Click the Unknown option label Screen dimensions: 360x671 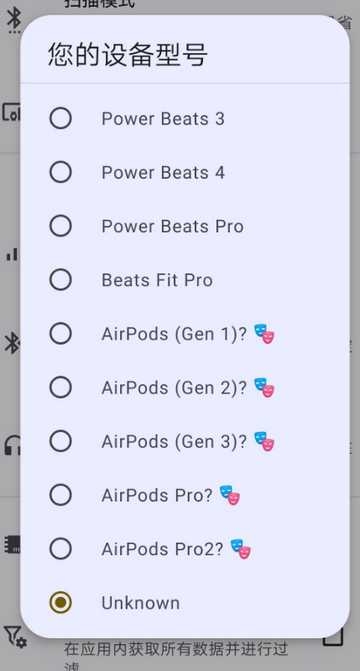coord(140,603)
